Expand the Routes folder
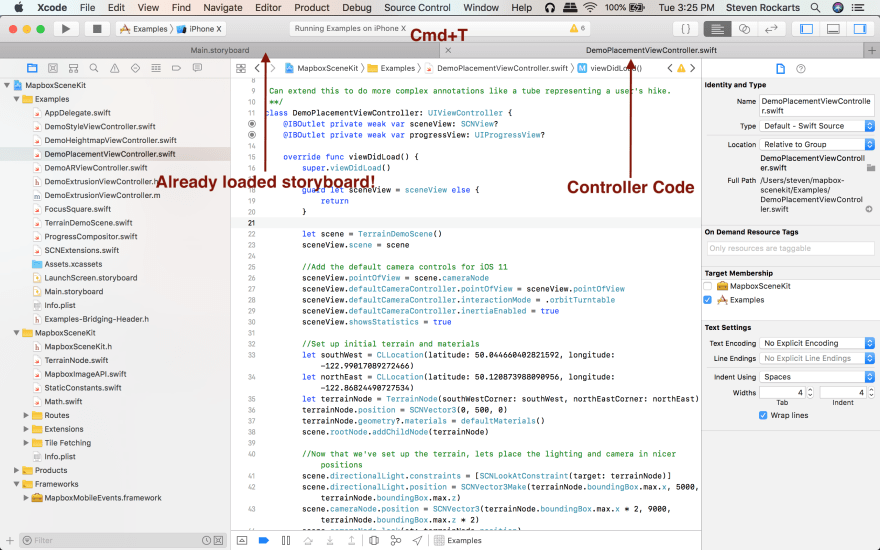Viewport: 880px width, 550px height. coord(26,415)
